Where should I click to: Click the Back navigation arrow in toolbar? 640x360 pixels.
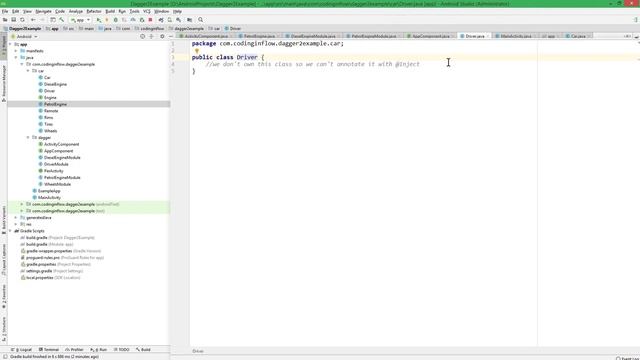tap(33, 20)
